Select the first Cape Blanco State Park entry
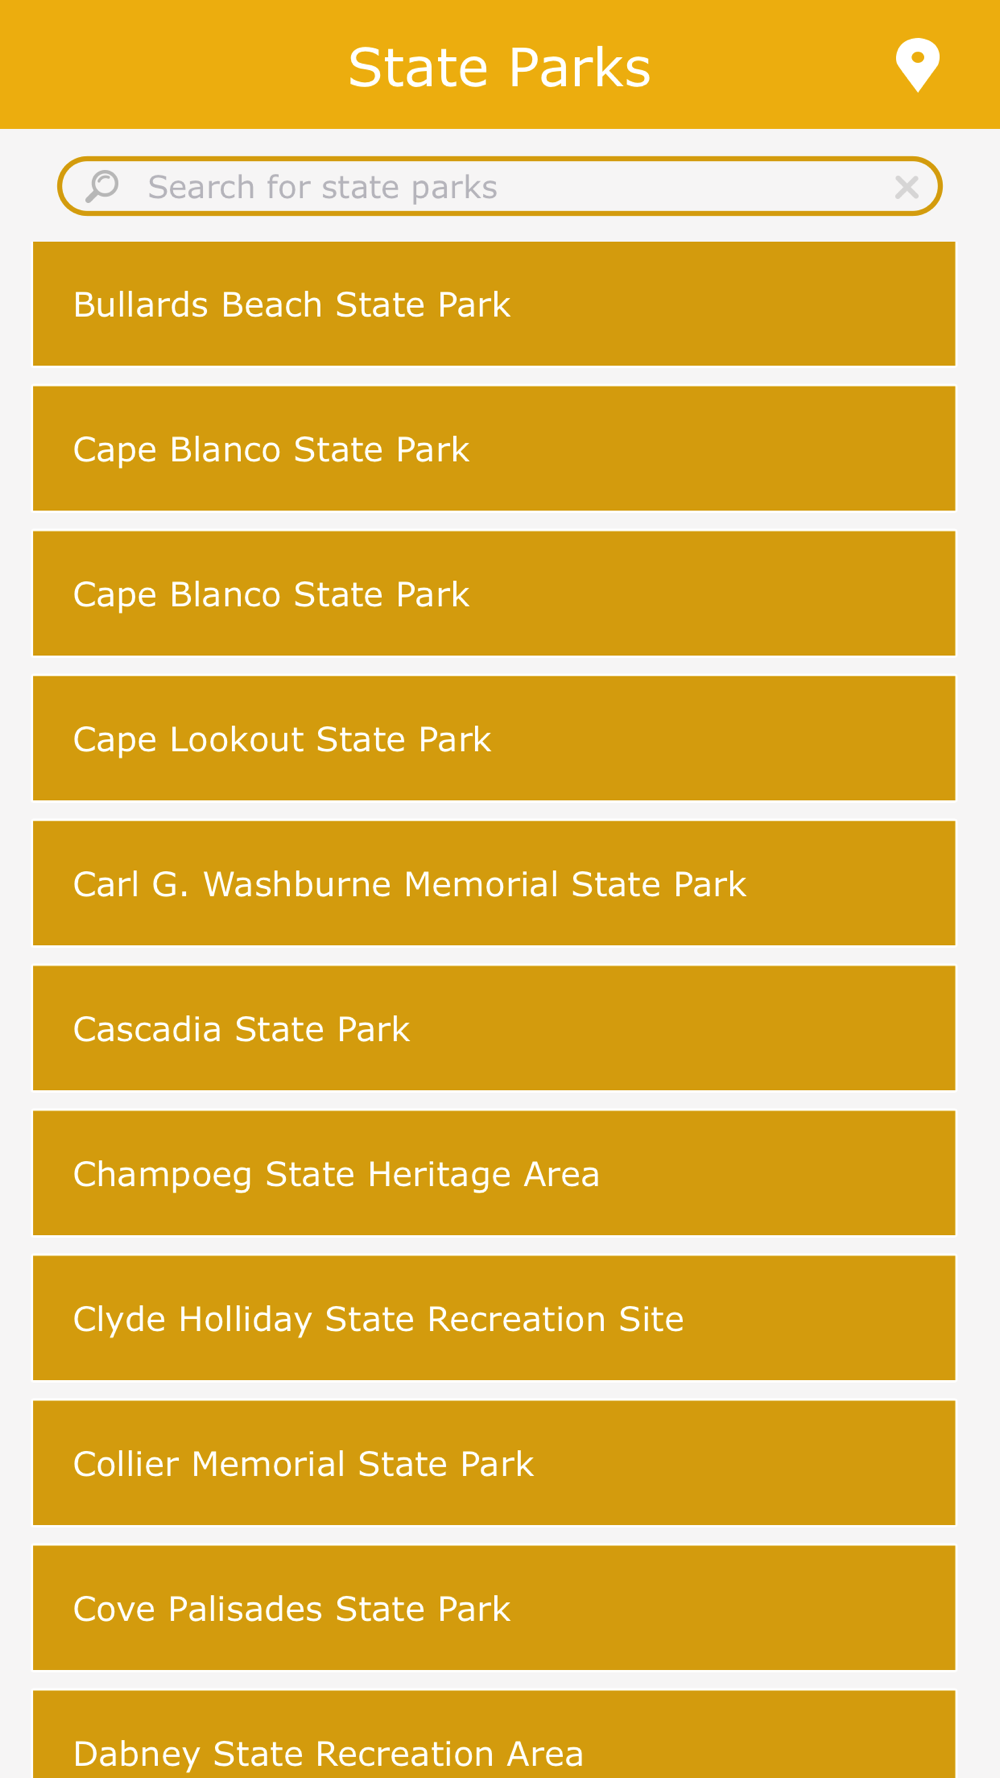The height and width of the screenshot is (1778, 1000). click(494, 449)
